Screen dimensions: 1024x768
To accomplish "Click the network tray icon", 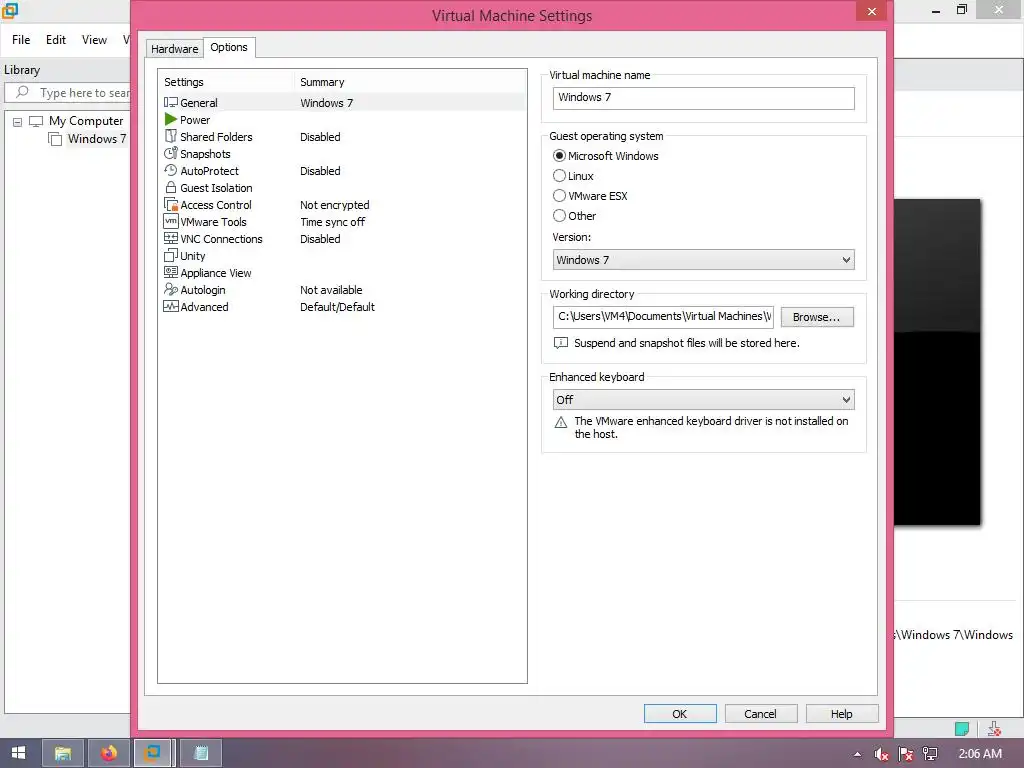I will [930, 754].
